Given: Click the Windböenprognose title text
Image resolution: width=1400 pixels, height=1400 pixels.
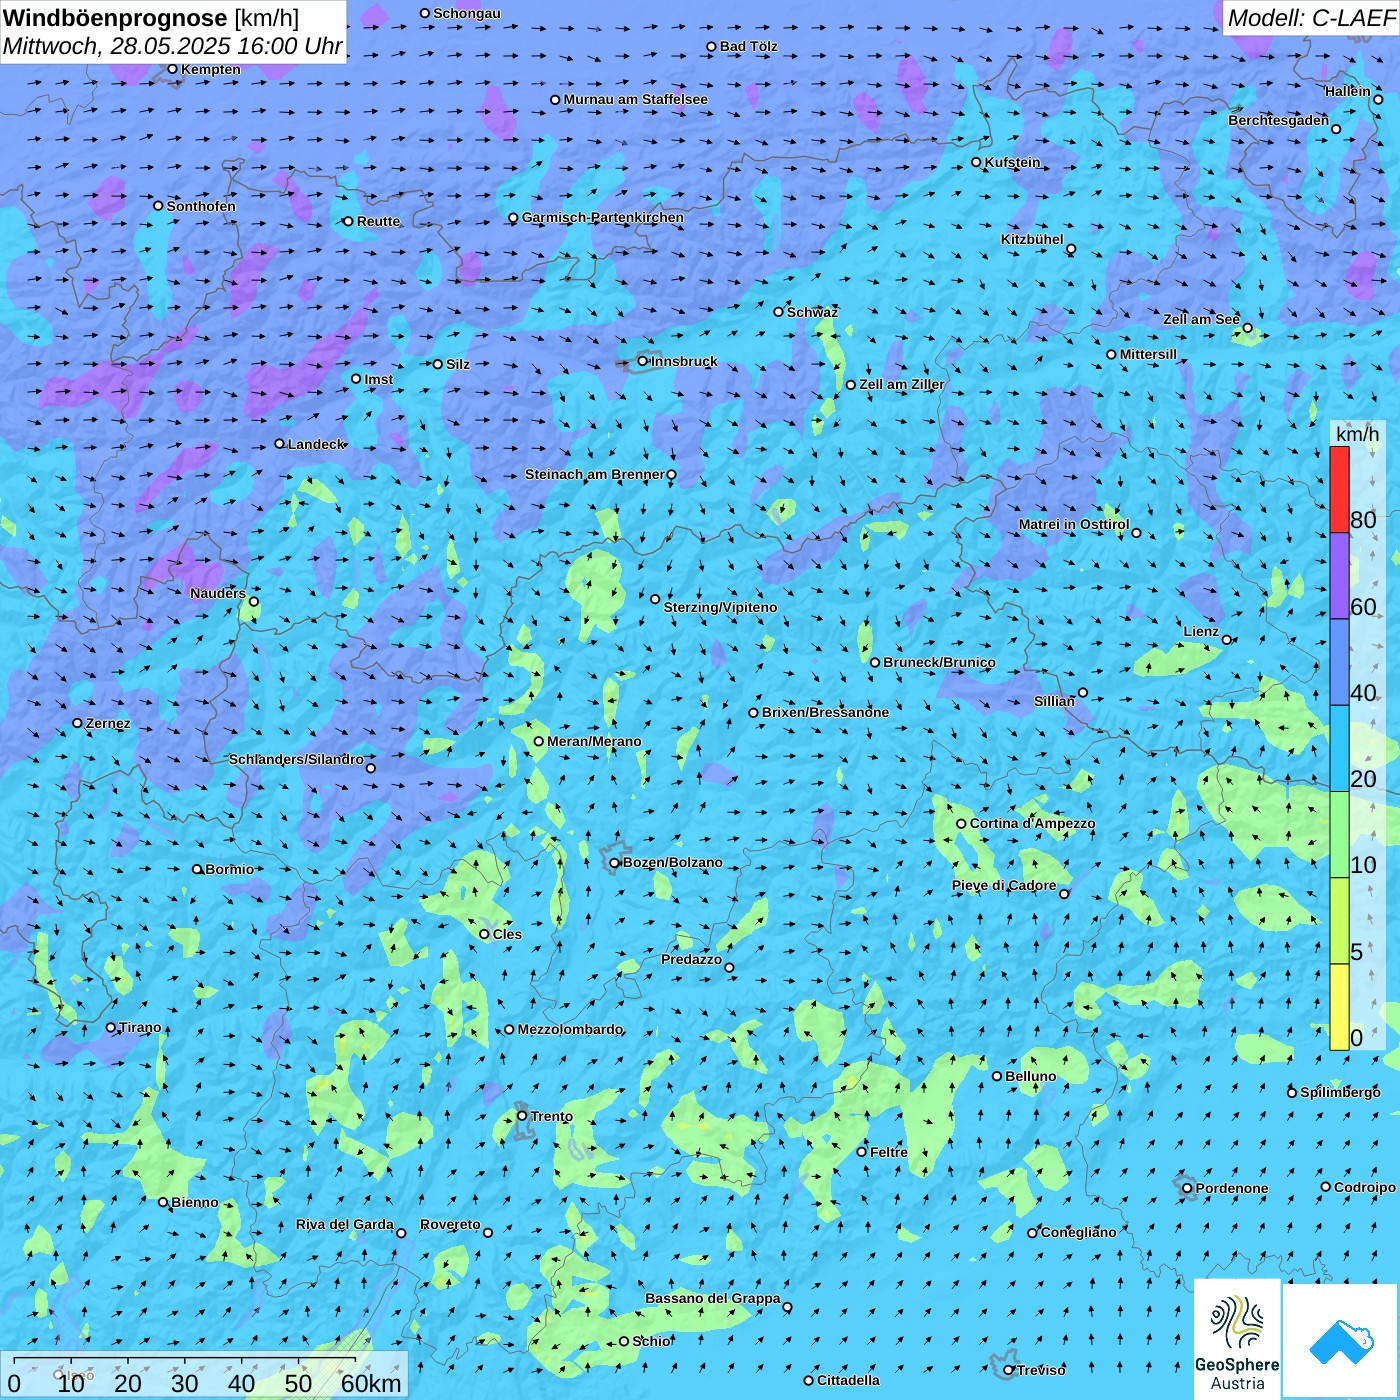Looking at the screenshot, I should click(x=115, y=18).
